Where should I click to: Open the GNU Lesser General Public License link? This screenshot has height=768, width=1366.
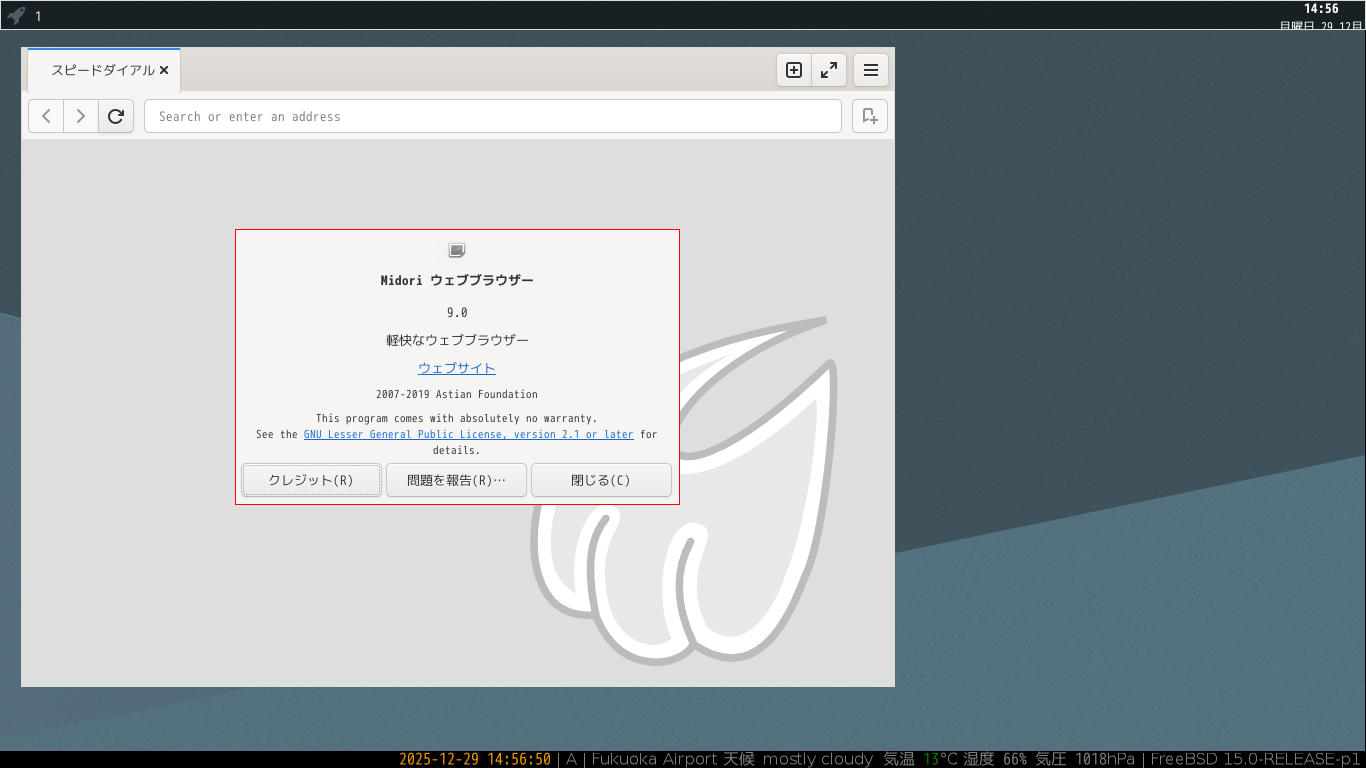pyautogui.click(x=468, y=434)
